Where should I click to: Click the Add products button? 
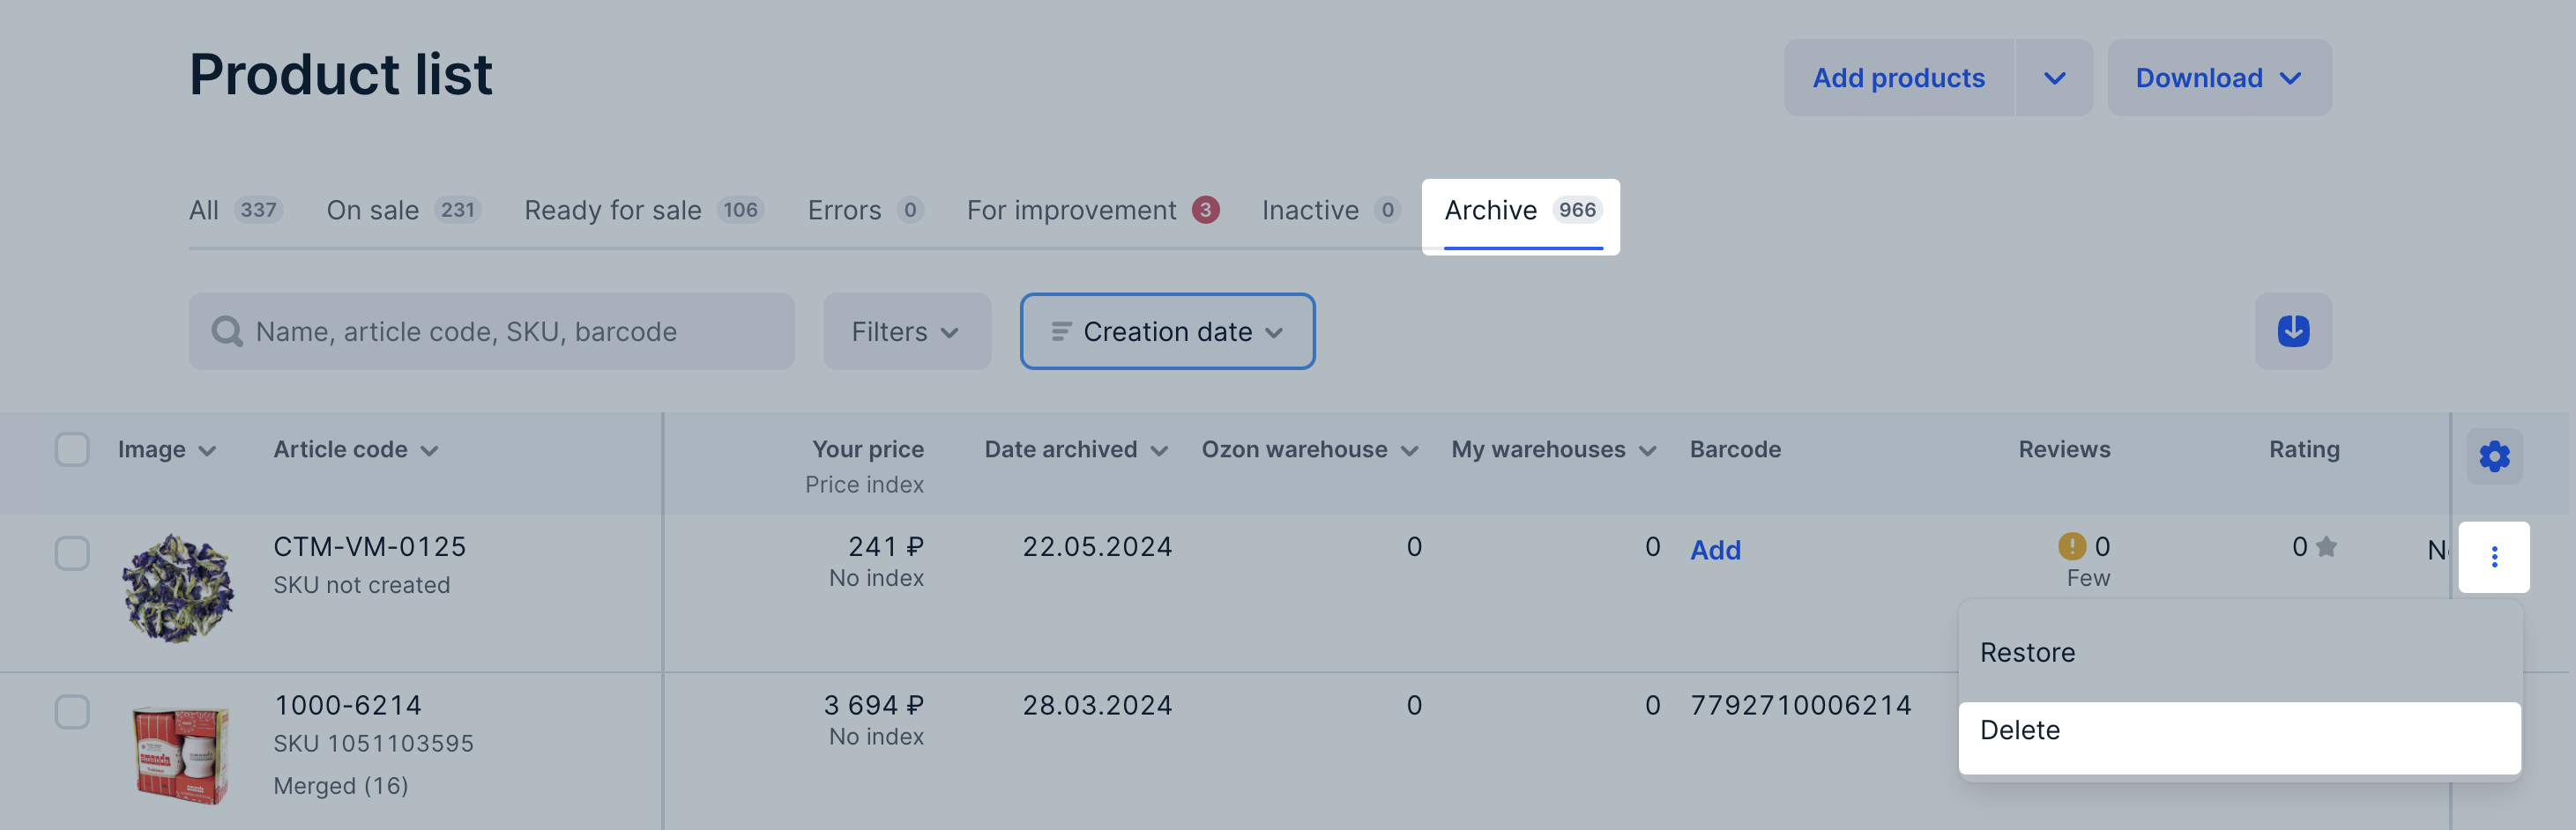click(1898, 77)
